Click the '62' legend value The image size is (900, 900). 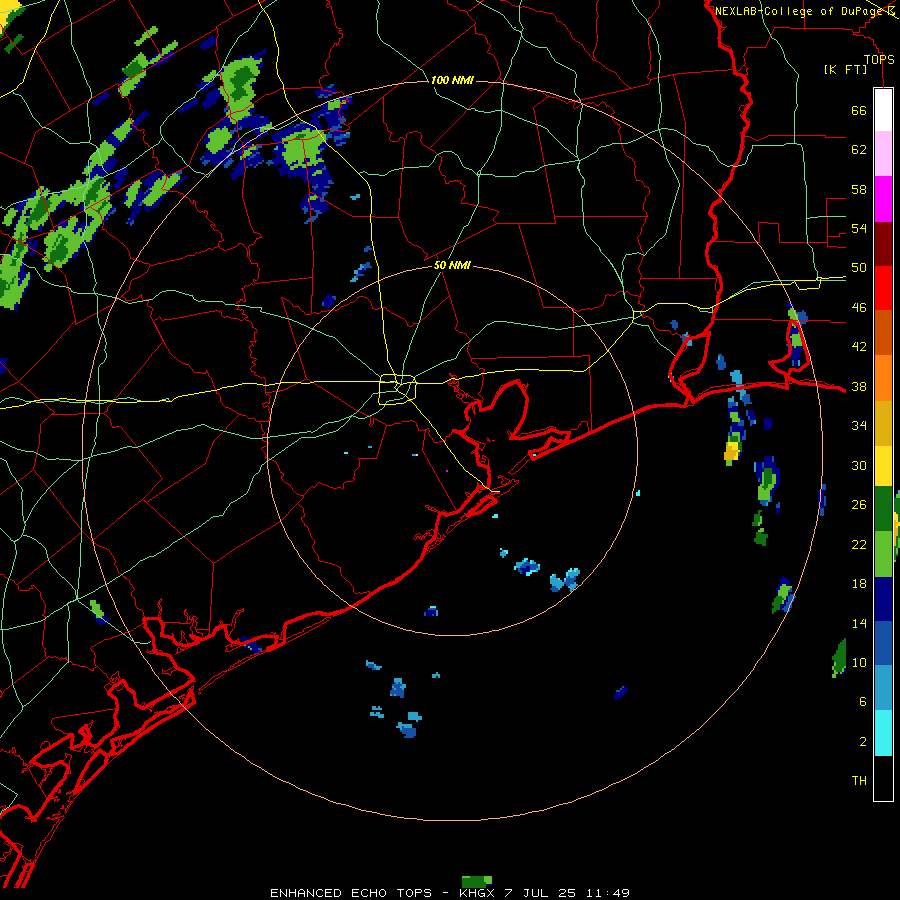click(859, 150)
